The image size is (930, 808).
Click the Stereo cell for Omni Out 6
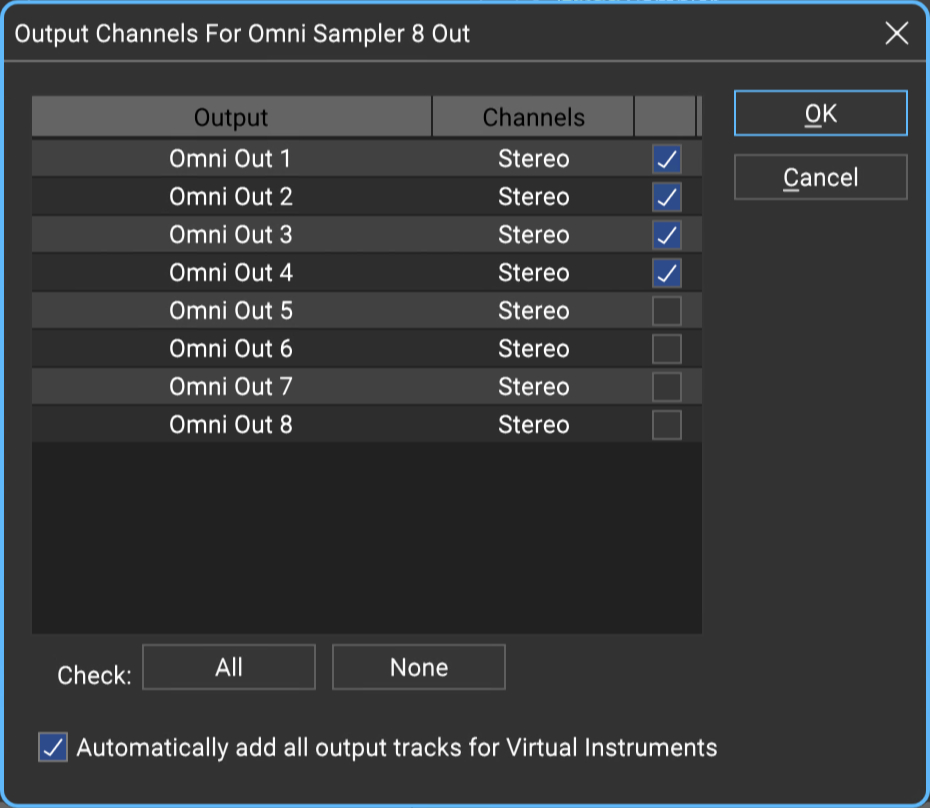pyautogui.click(x=534, y=349)
